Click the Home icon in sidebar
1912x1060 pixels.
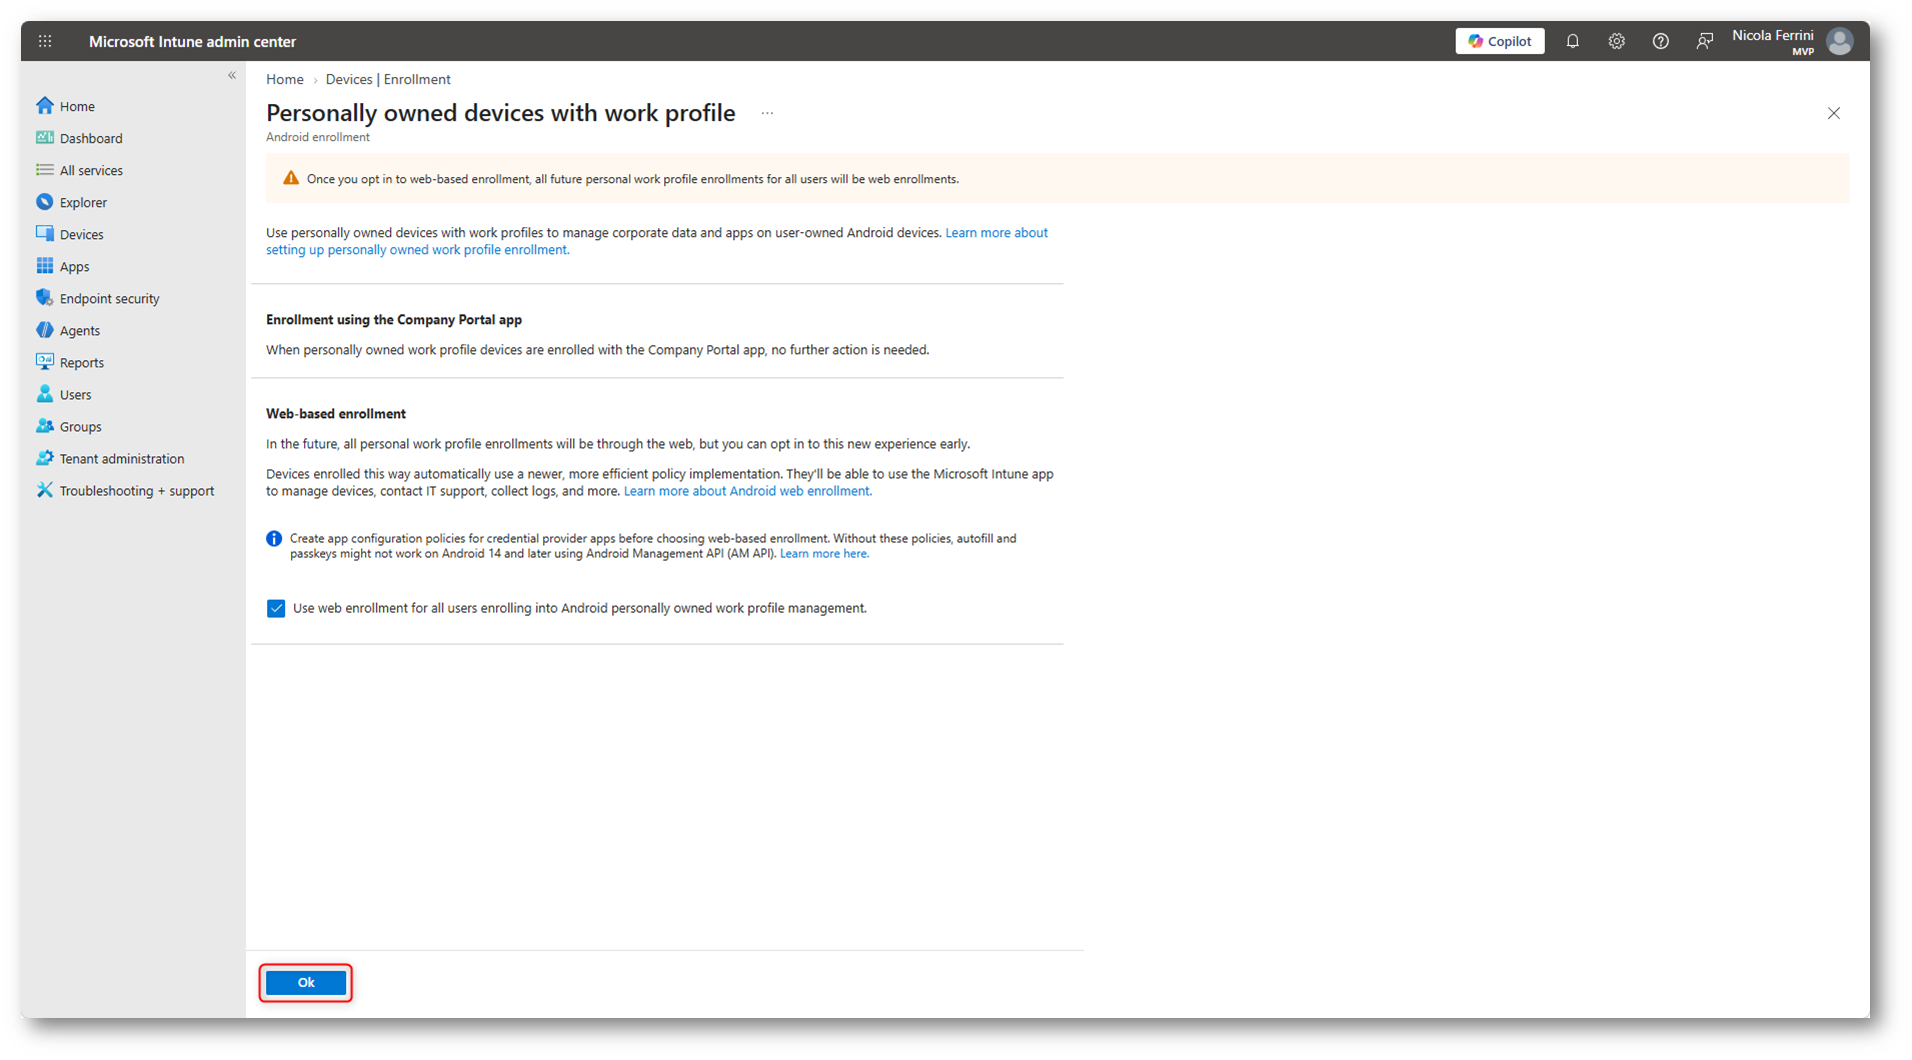(x=45, y=105)
